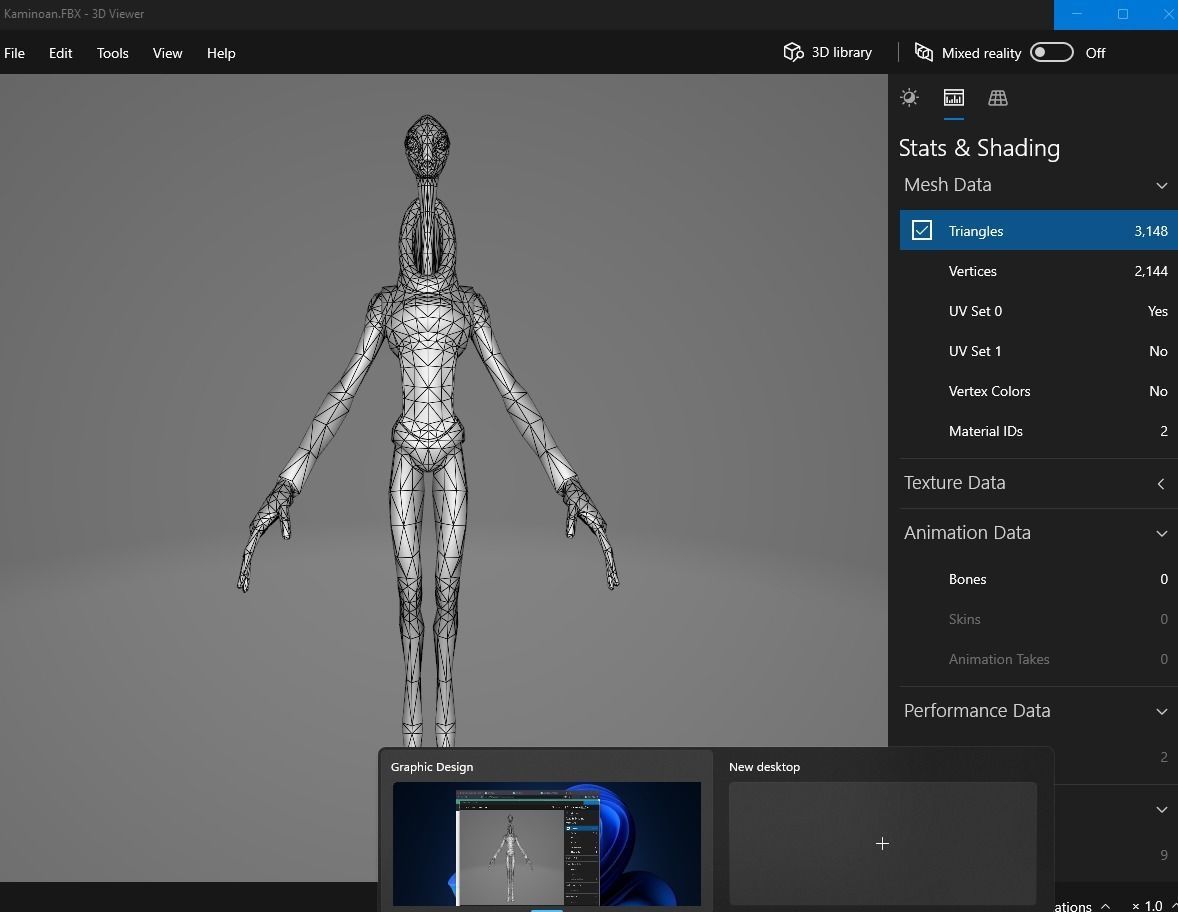Click the Skins row
Screen dimensions: 1178x912
(x=1038, y=619)
